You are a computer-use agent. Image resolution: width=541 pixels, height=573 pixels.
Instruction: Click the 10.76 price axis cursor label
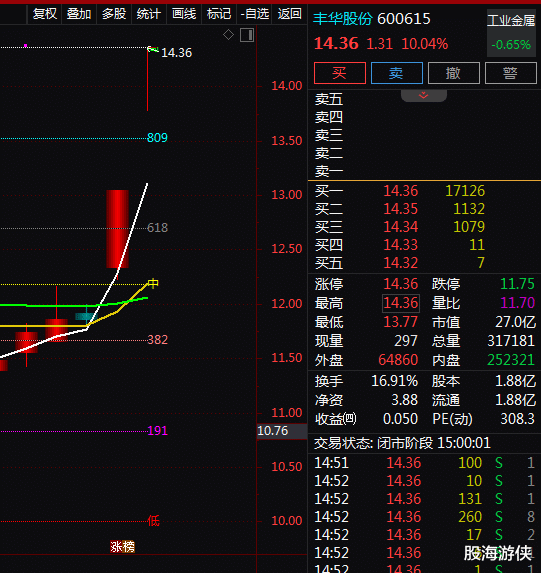(x=282, y=431)
